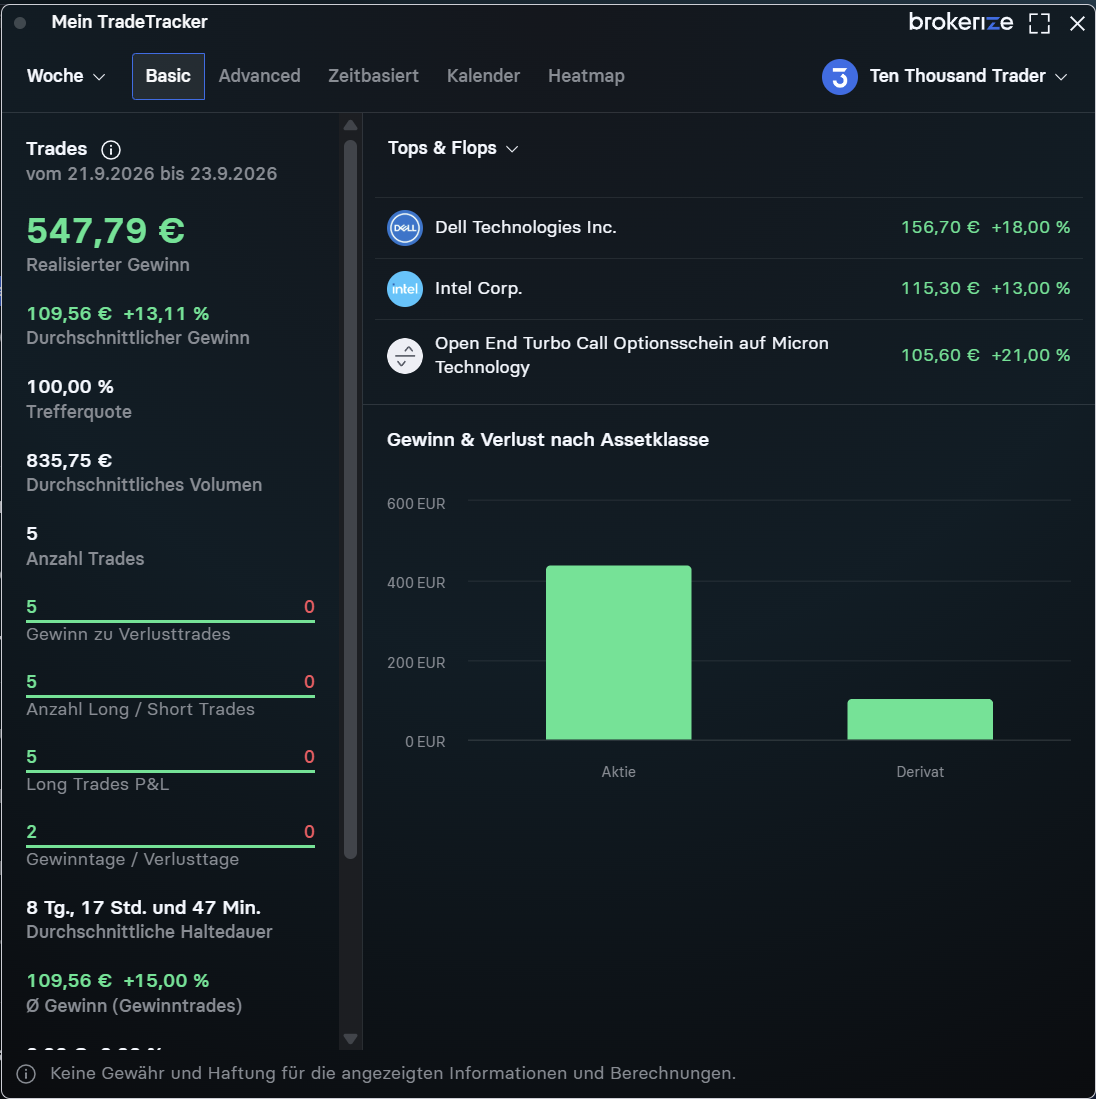Image resolution: width=1096 pixels, height=1099 pixels.
Task: Click the Intel logo icon
Action: click(404, 289)
